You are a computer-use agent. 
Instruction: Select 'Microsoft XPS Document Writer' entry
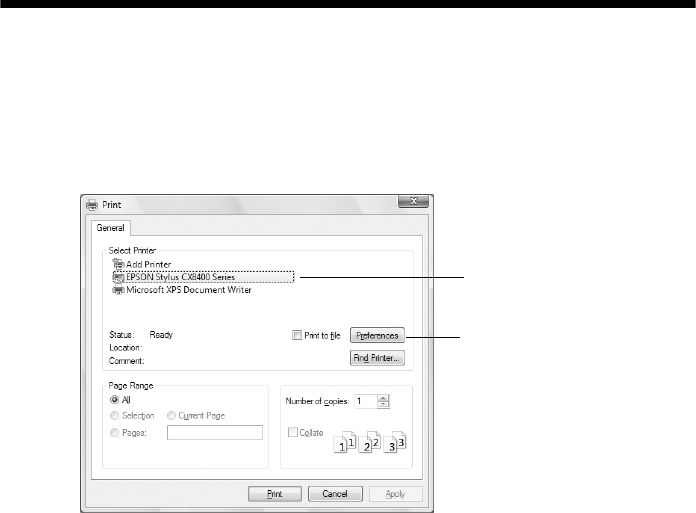[189, 290]
